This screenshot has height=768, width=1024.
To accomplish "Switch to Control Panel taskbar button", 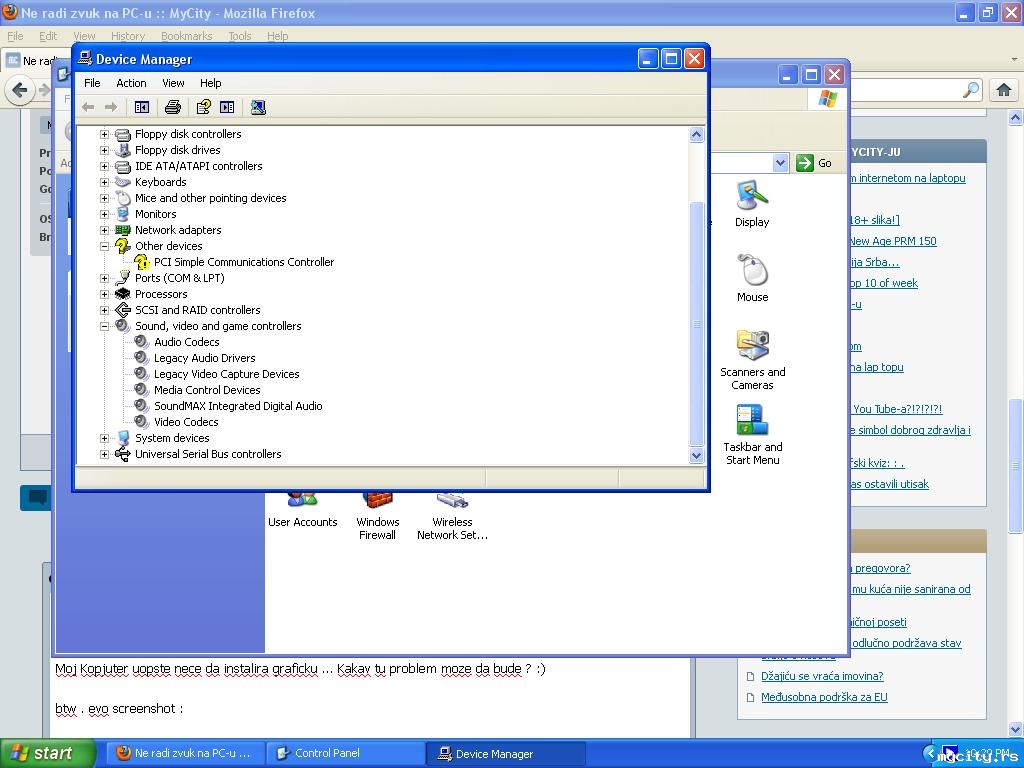I will coord(346,753).
